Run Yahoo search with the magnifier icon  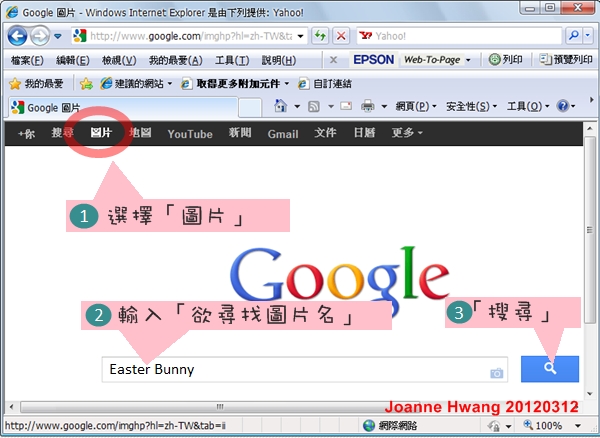click(574, 36)
